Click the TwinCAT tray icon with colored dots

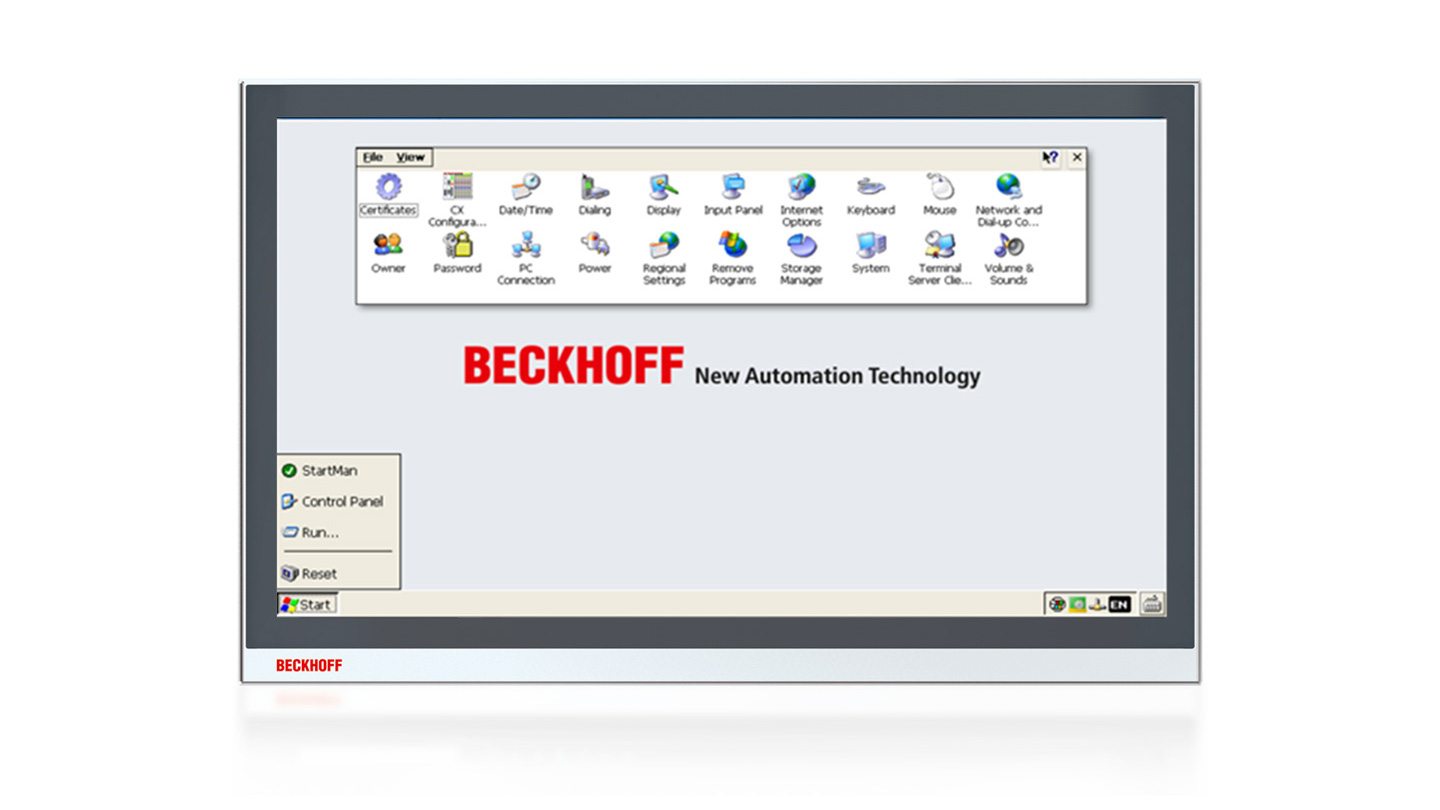pyautogui.click(x=1057, y=604)
